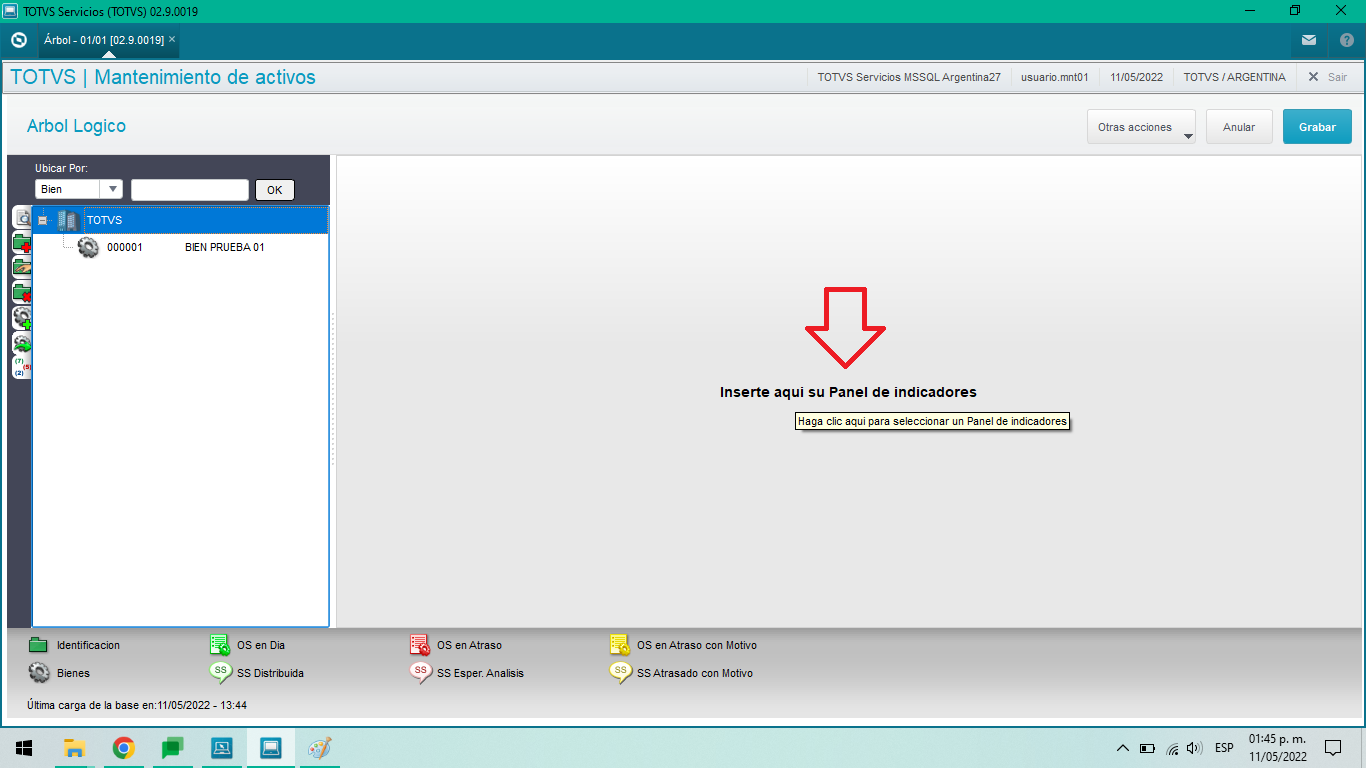Open the Windows notification center icon
The width and height of the screenshot is (1366, 768).
point(1332,748)
